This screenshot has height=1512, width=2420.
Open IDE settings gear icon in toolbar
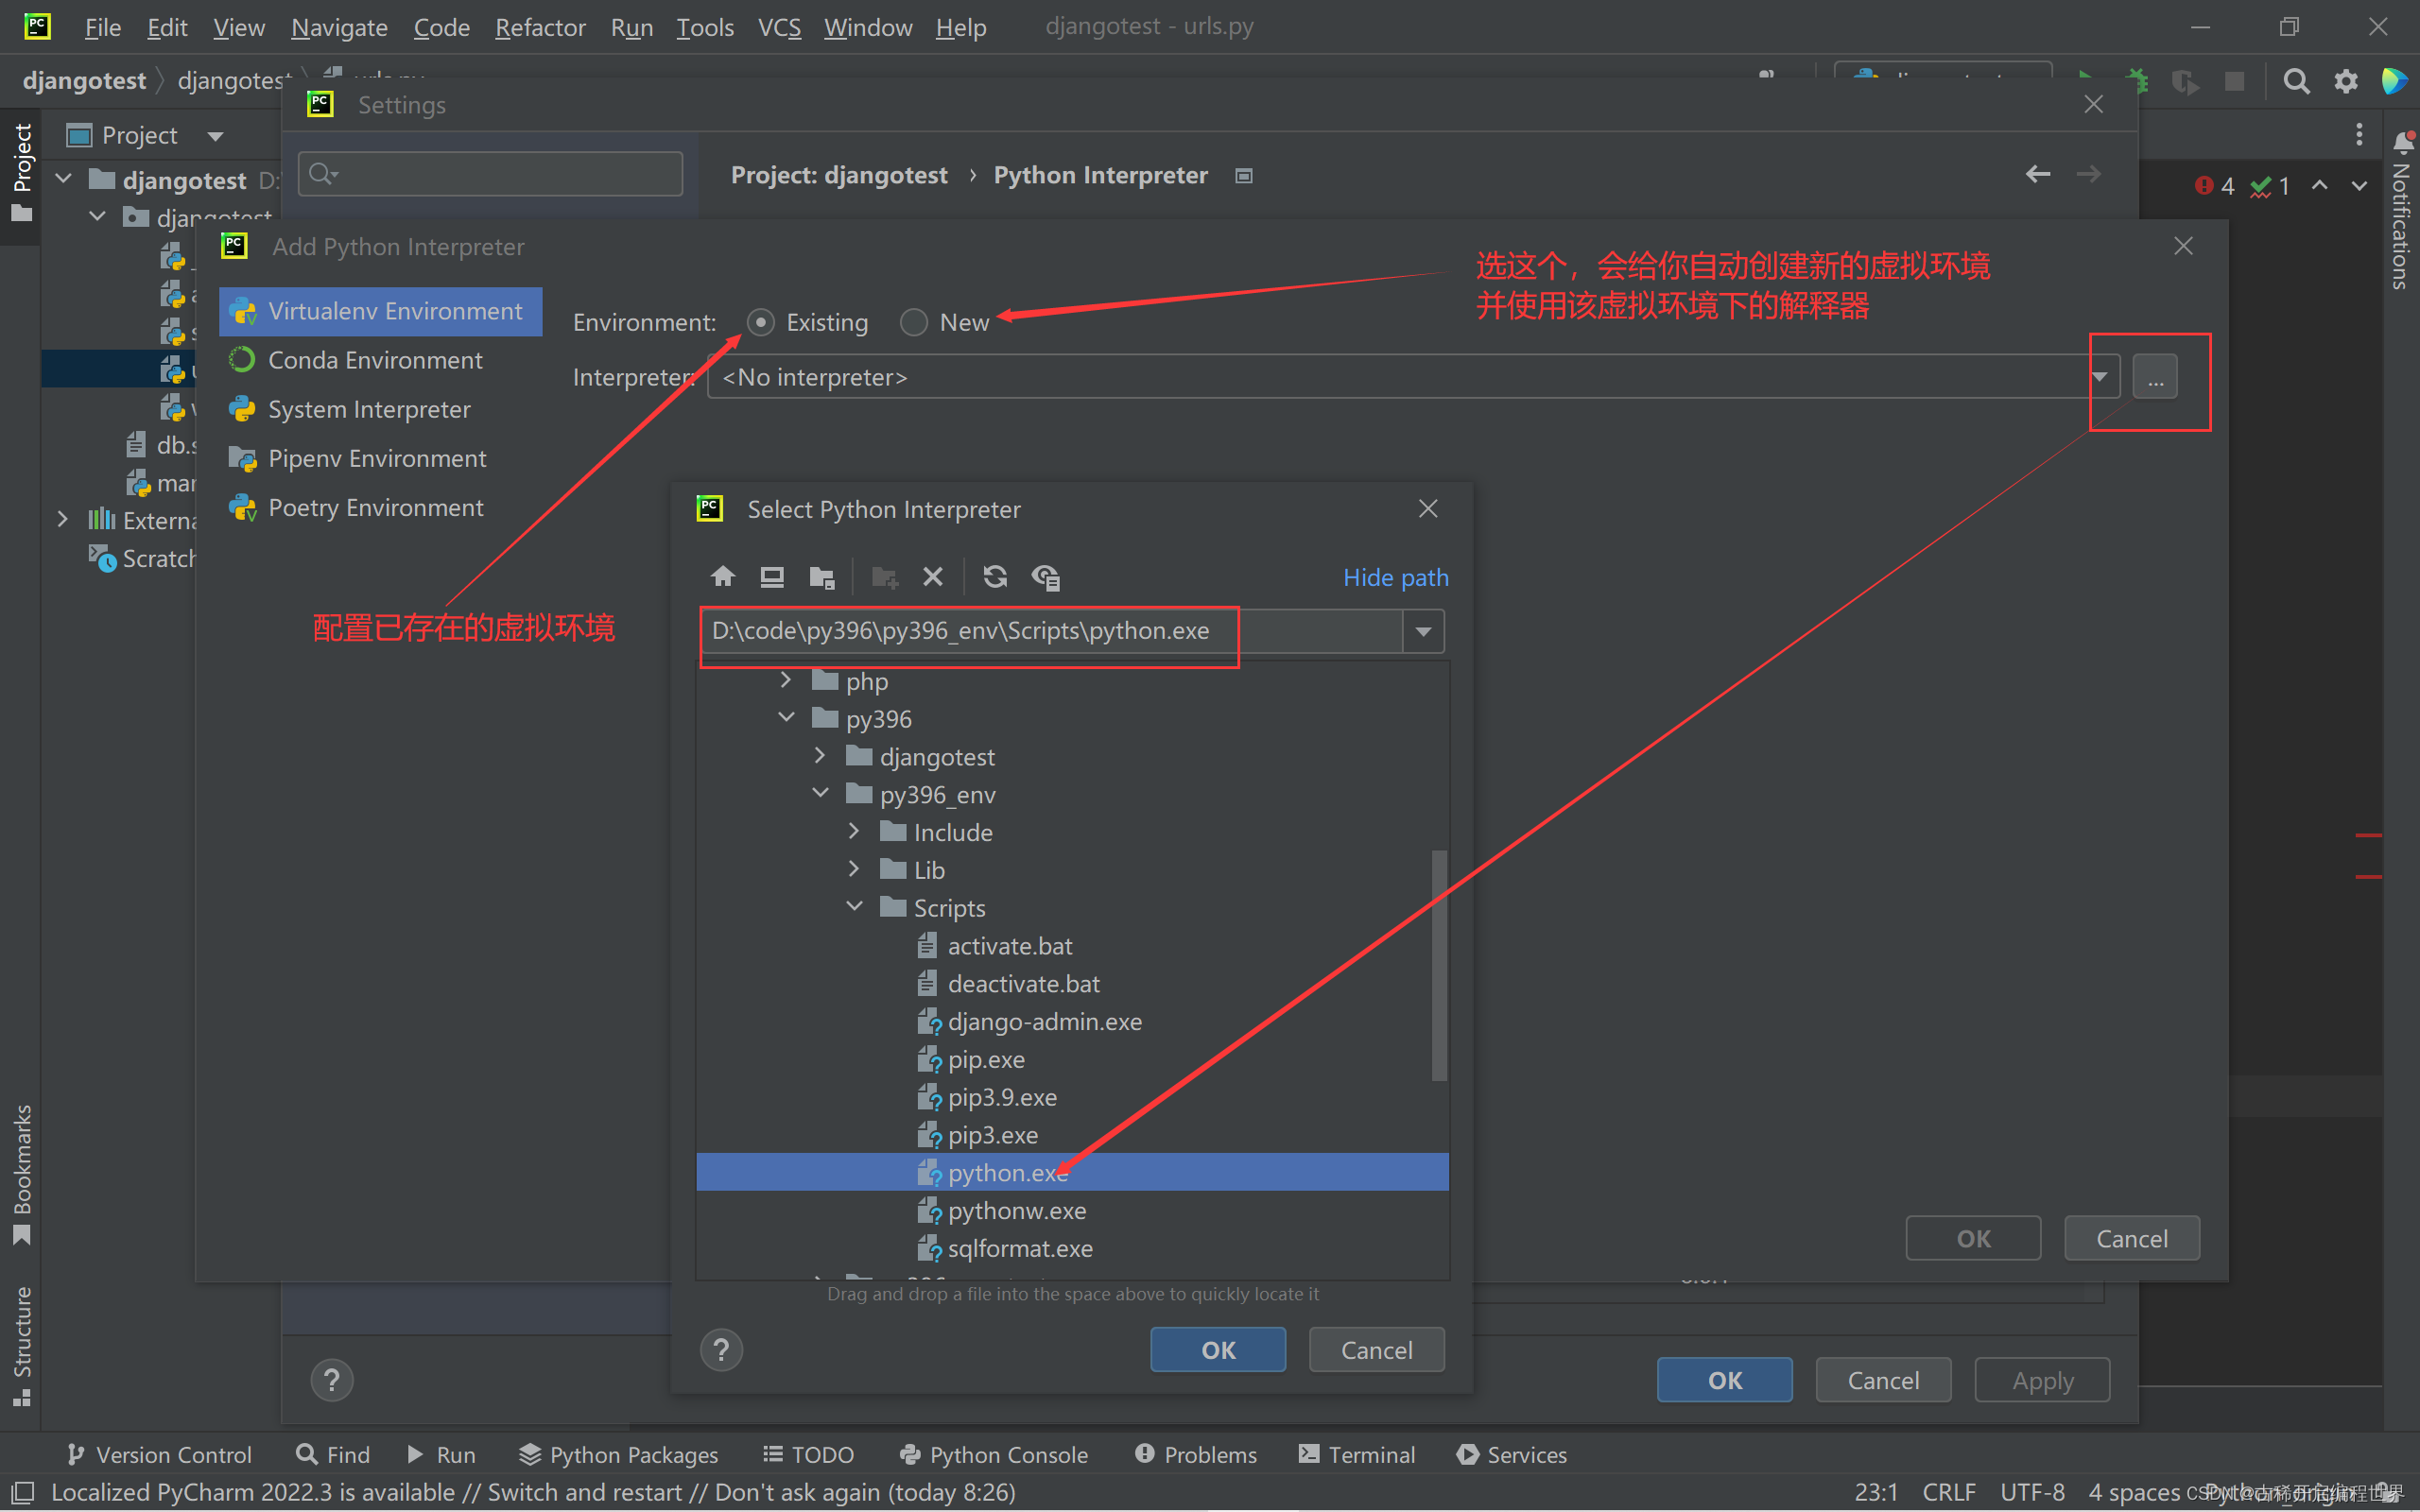[x=2346, y=82]
